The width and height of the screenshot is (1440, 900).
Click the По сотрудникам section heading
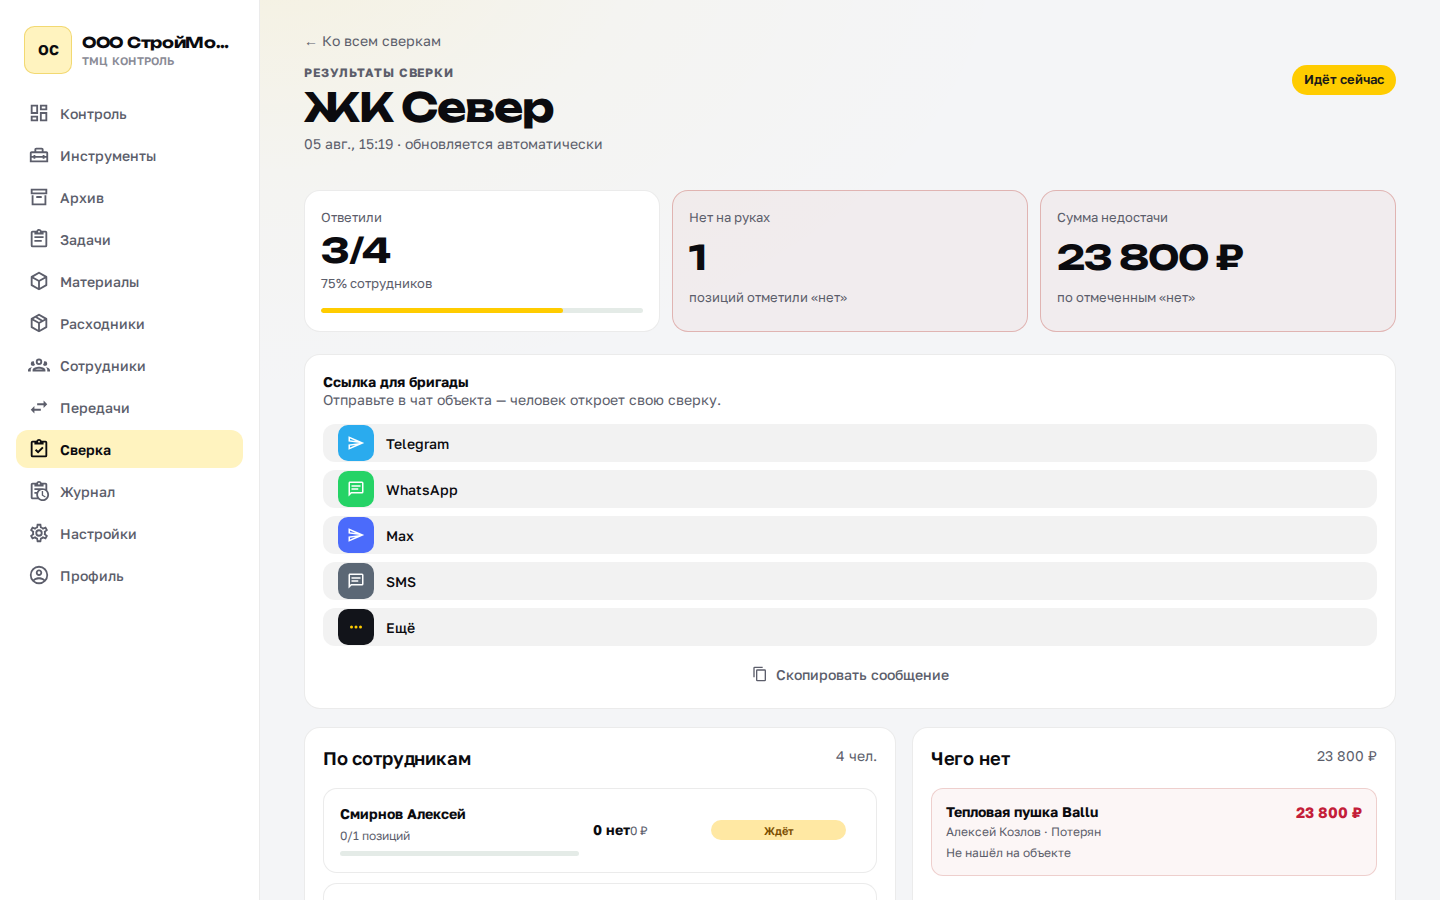(x=397, y=759)
